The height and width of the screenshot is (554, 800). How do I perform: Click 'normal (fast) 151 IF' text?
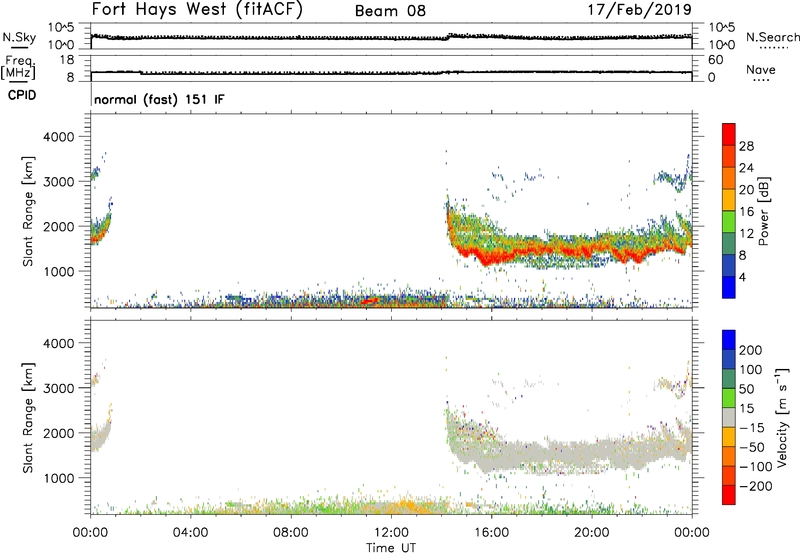(159, 99)
